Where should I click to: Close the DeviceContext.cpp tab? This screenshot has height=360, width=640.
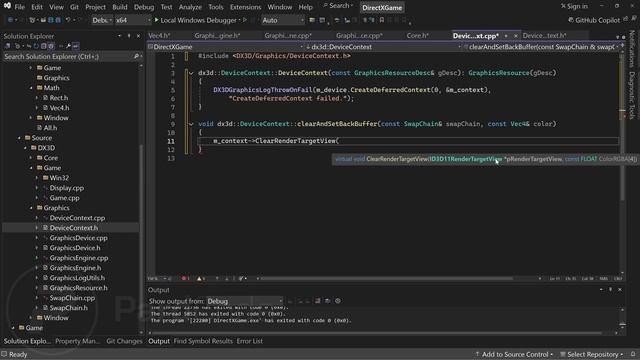(x=516, y=36)
